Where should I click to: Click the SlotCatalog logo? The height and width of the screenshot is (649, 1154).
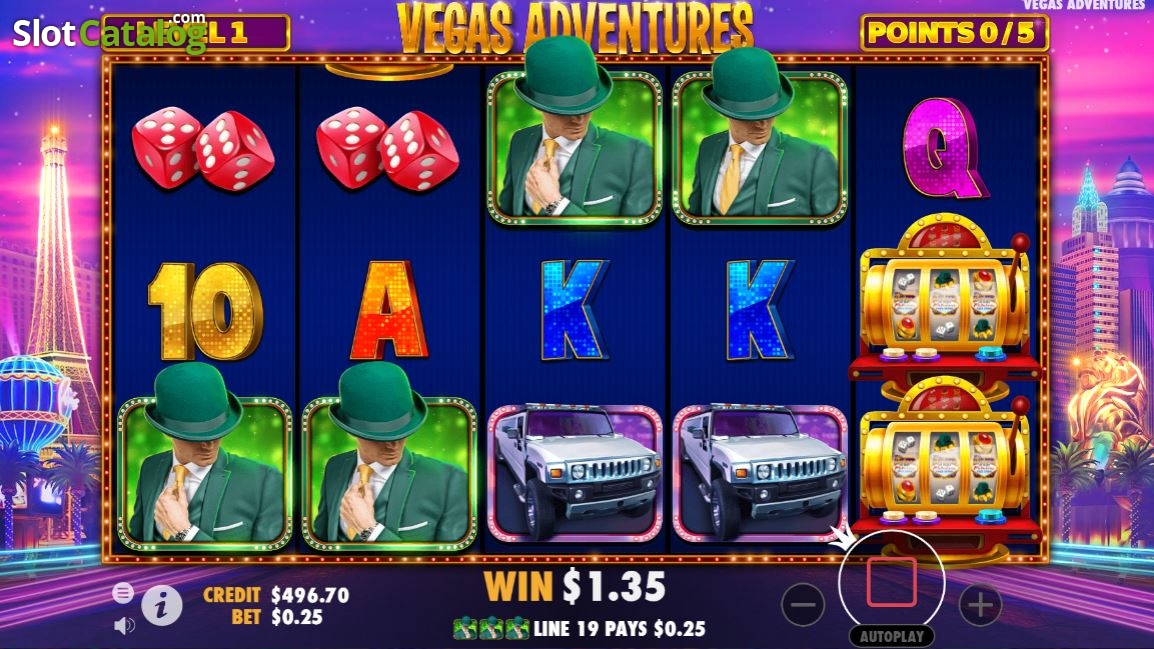pyautogui.click(x=109, y=33)
